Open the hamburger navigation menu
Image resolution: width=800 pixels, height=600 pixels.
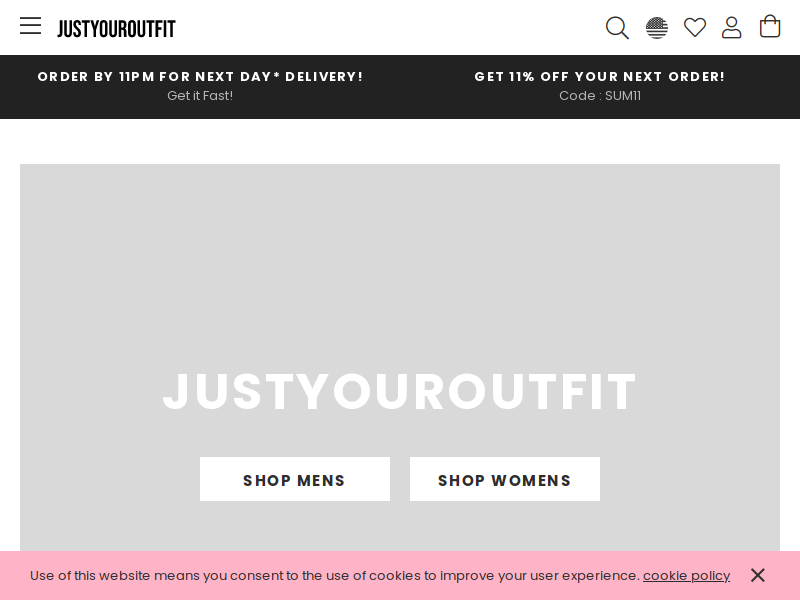coord(31,26)
